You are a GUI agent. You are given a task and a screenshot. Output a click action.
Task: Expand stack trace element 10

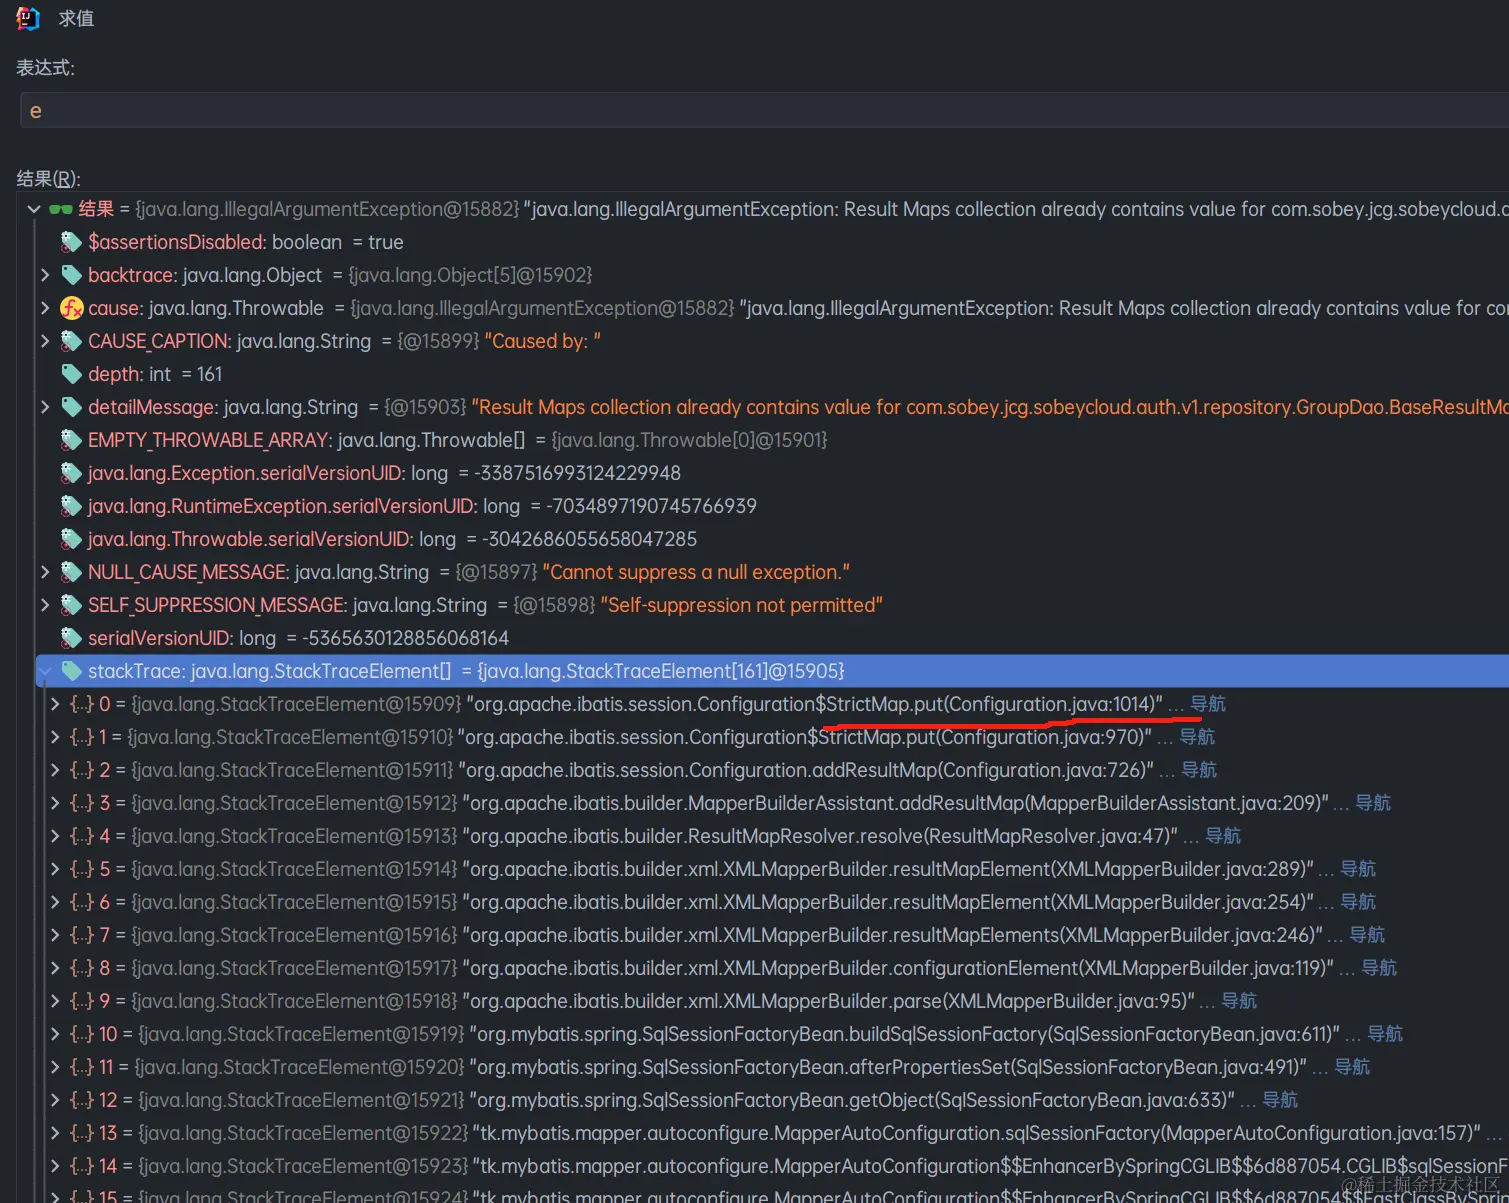(x=56, y=1034)
